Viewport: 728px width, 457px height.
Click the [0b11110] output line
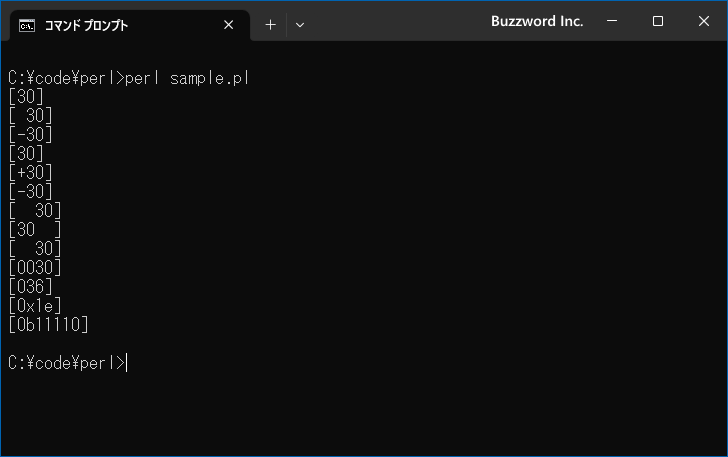[x=48, y=325]
